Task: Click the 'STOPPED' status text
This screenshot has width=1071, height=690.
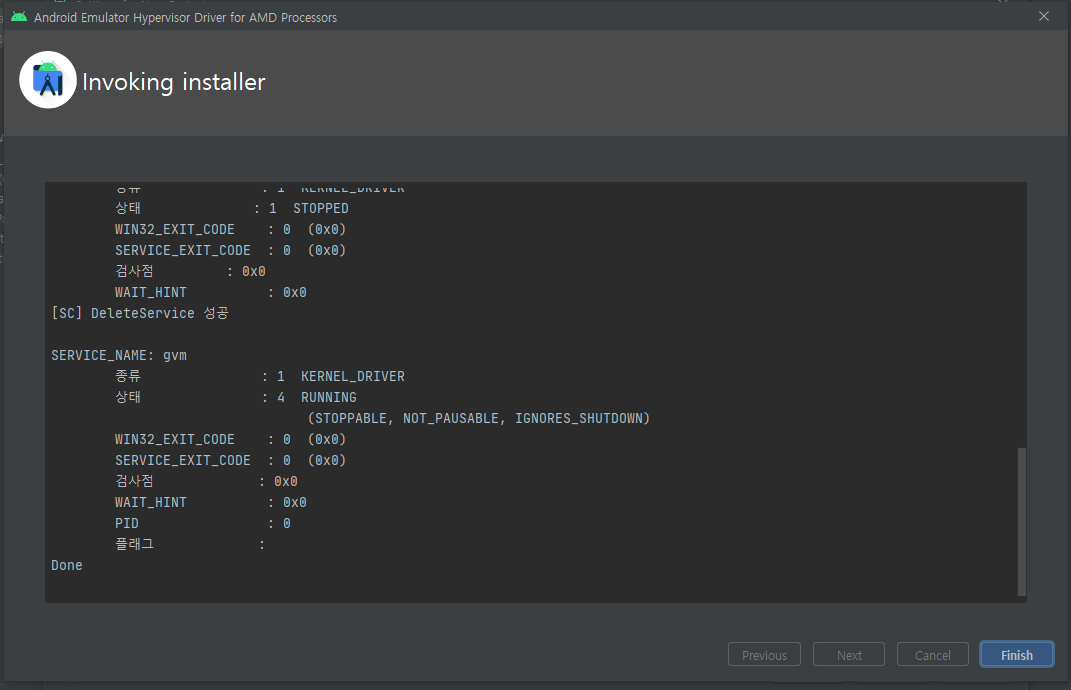Action: pyautogui.click(x=320, y=208)
